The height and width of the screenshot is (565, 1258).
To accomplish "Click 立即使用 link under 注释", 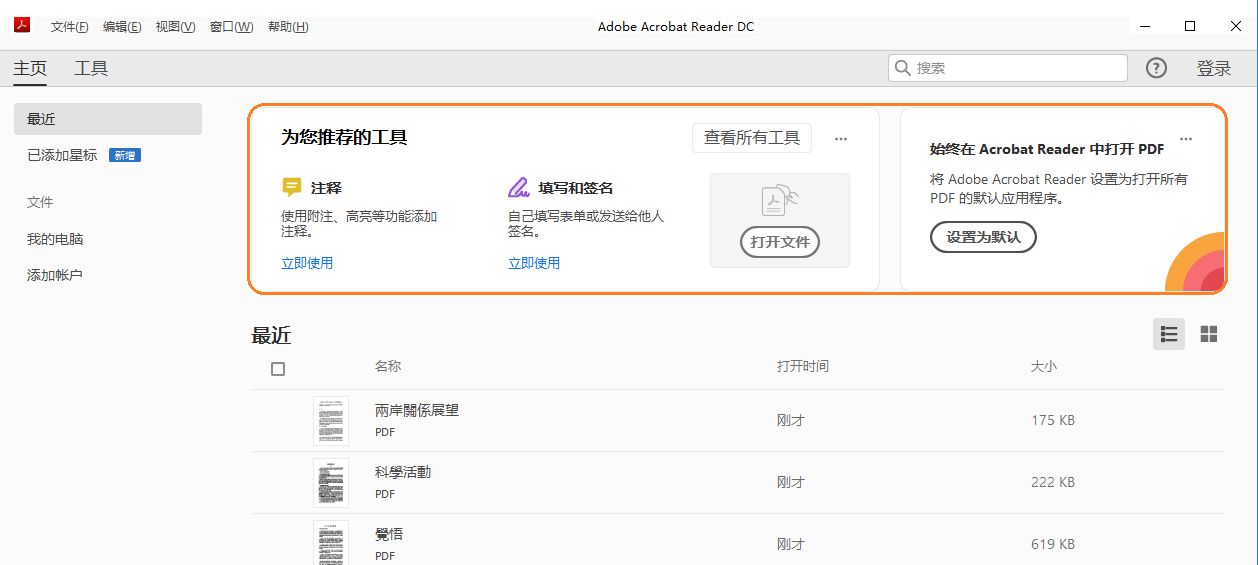I will click(x=307, y=263).
